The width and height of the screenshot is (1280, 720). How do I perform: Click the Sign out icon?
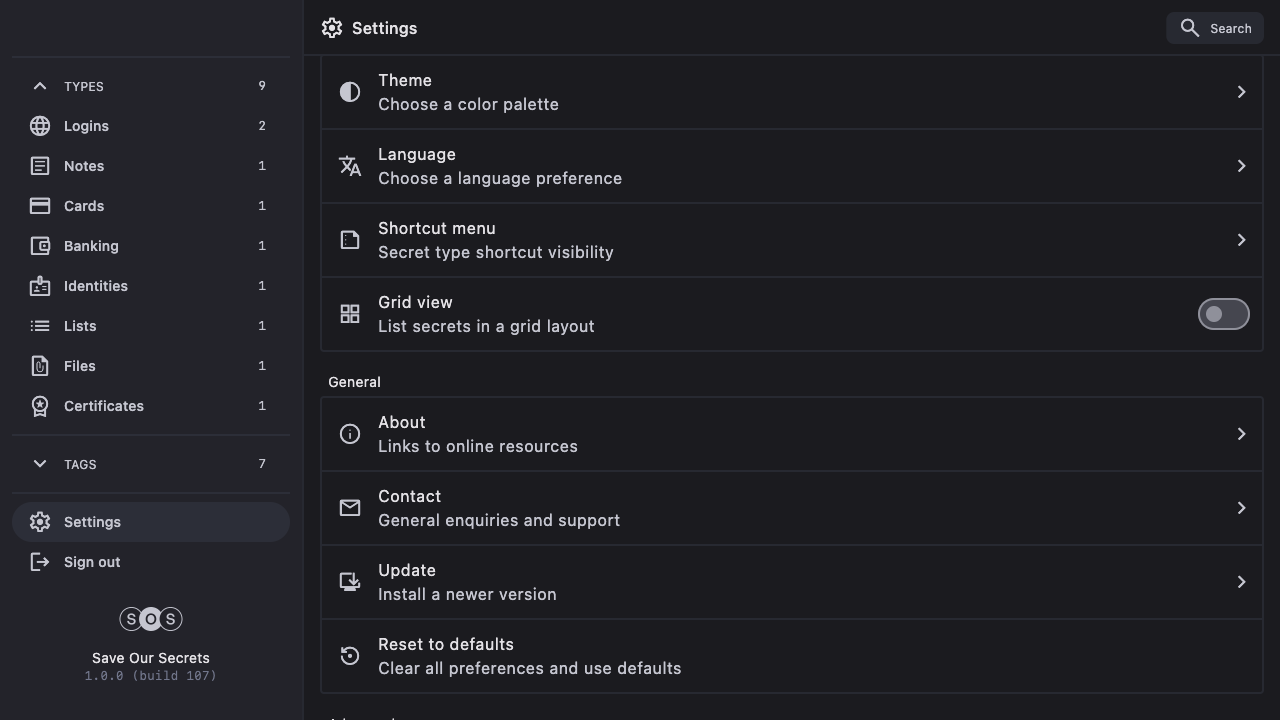tap(40, 562)
